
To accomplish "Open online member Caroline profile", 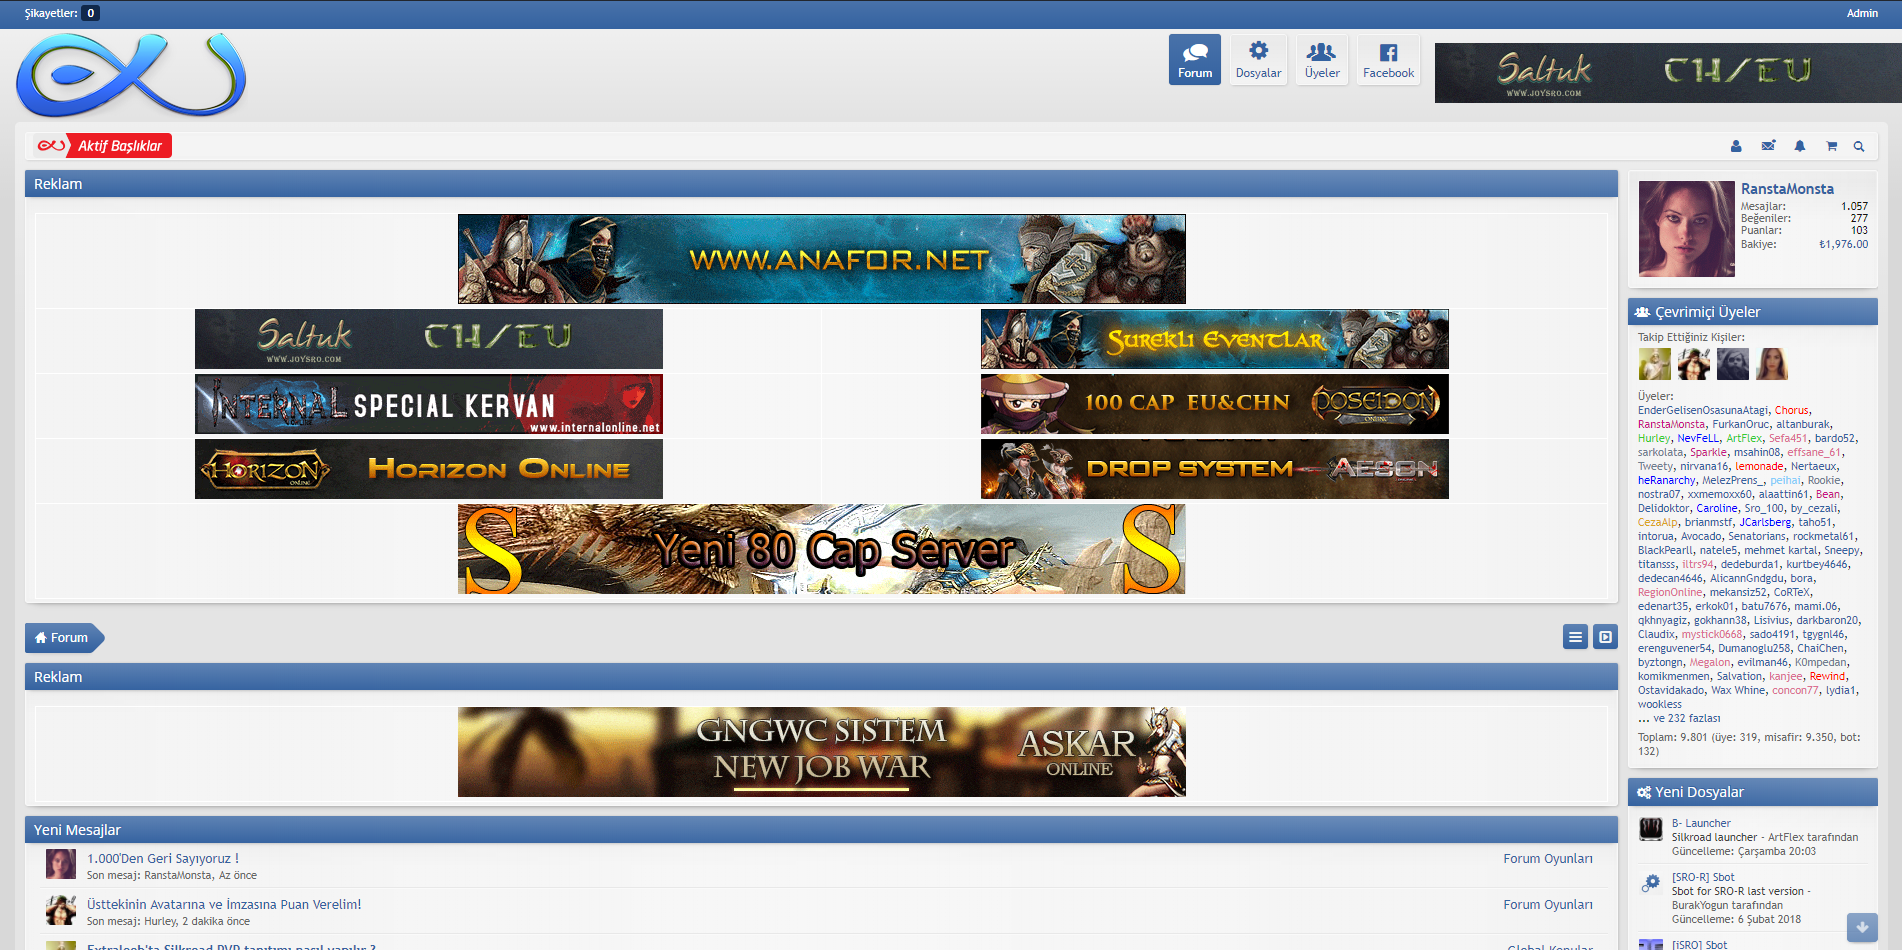I will [x=1717, y=508].
